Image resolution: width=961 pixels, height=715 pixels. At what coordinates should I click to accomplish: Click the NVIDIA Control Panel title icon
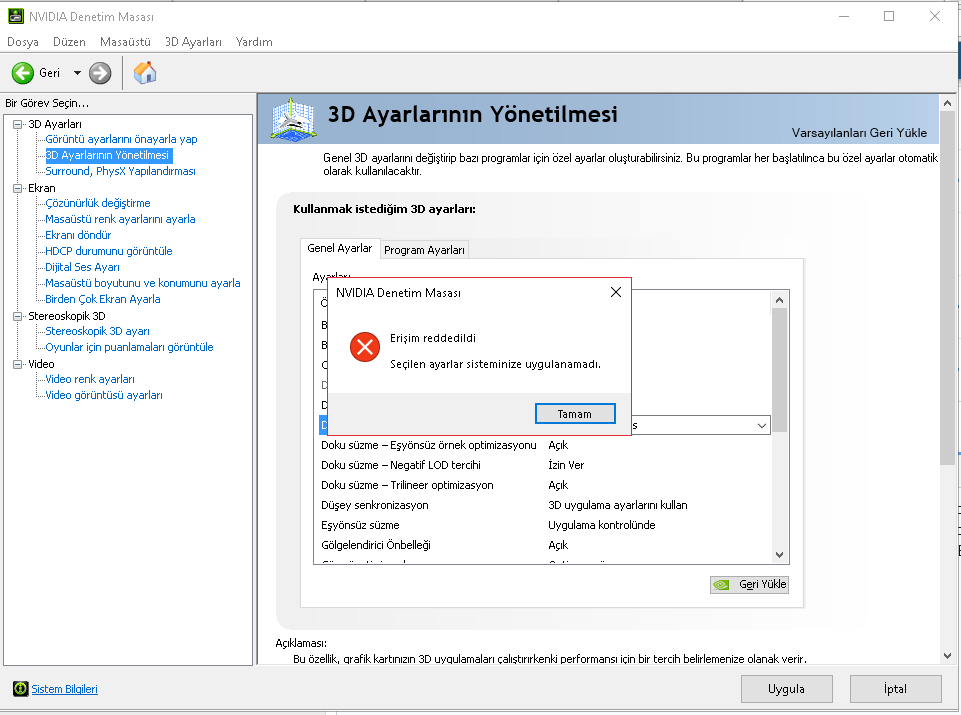coord(15,17)
